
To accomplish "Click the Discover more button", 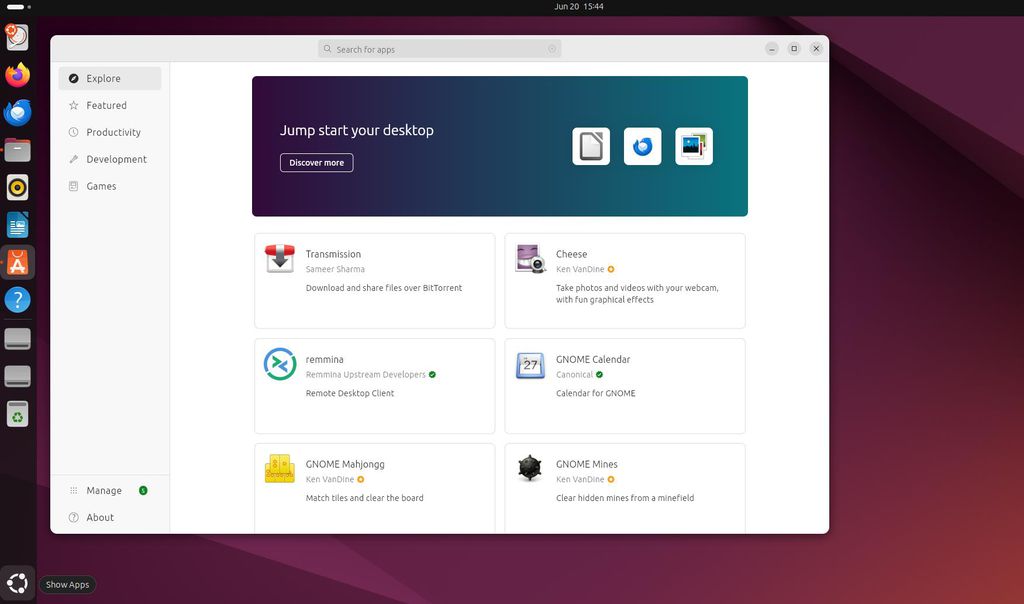I will pyautogui.click(x=316, y=162).
